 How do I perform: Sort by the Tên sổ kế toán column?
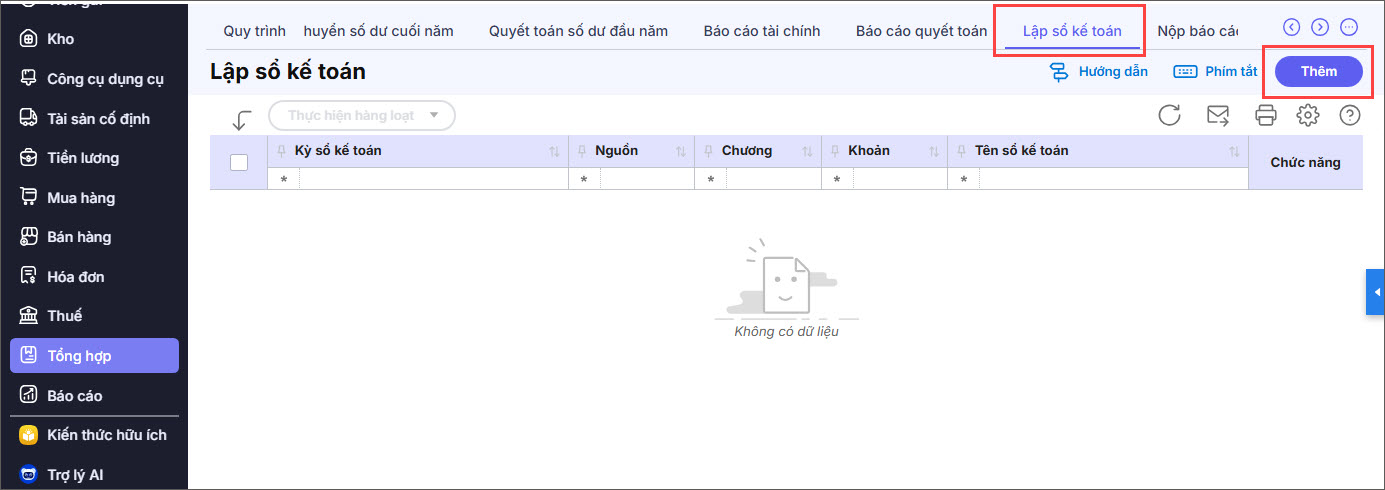point(1234,152)
